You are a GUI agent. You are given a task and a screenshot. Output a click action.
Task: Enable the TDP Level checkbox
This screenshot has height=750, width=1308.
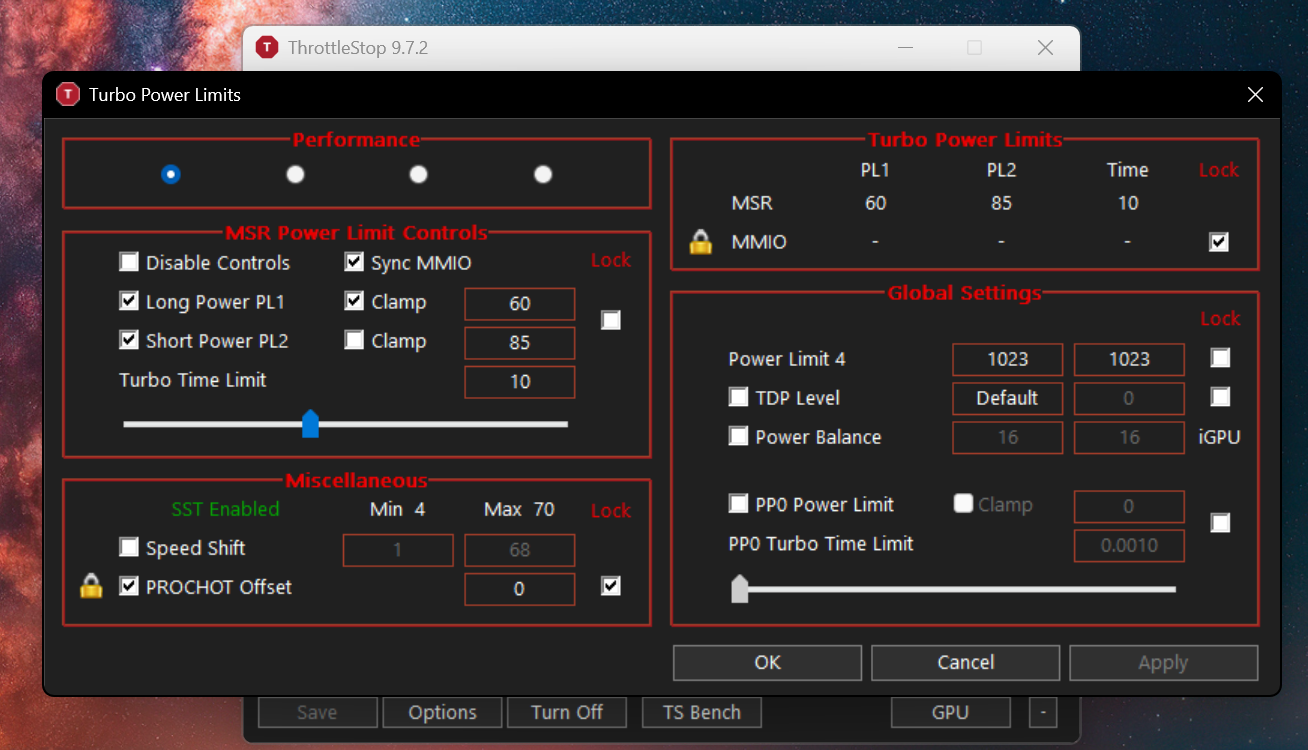[x=738, y=397]
